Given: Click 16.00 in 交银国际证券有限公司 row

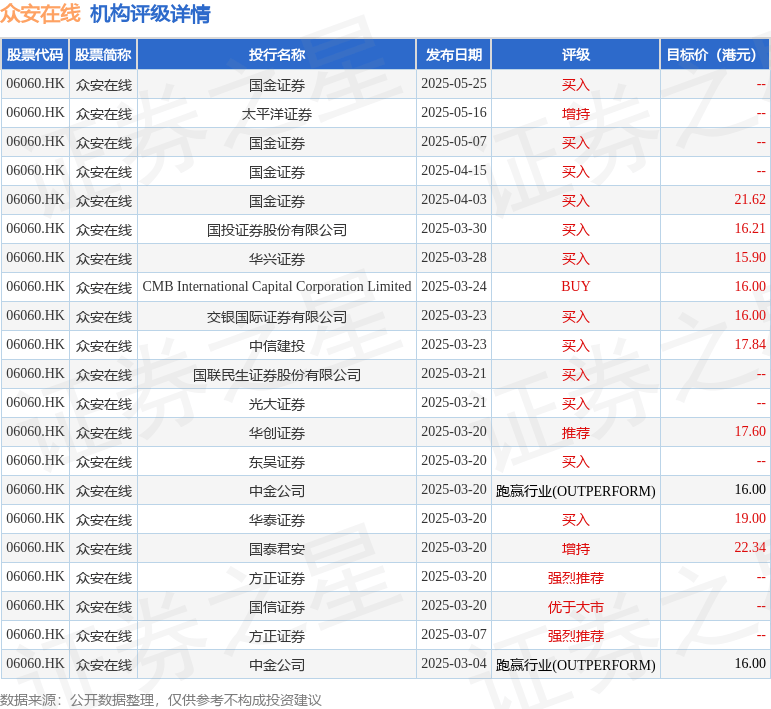Looking at the screenshot, I should (750, 316).
